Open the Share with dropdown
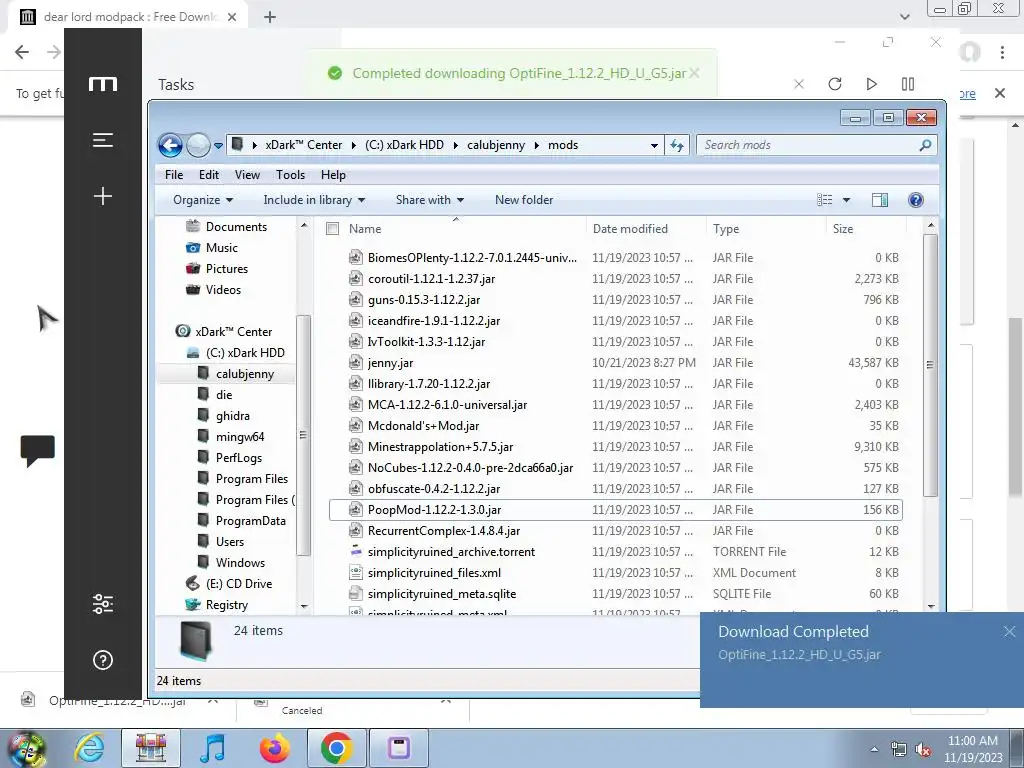Screen dimensions: 1024x768 pyautogui.click(x=430, y=200)
